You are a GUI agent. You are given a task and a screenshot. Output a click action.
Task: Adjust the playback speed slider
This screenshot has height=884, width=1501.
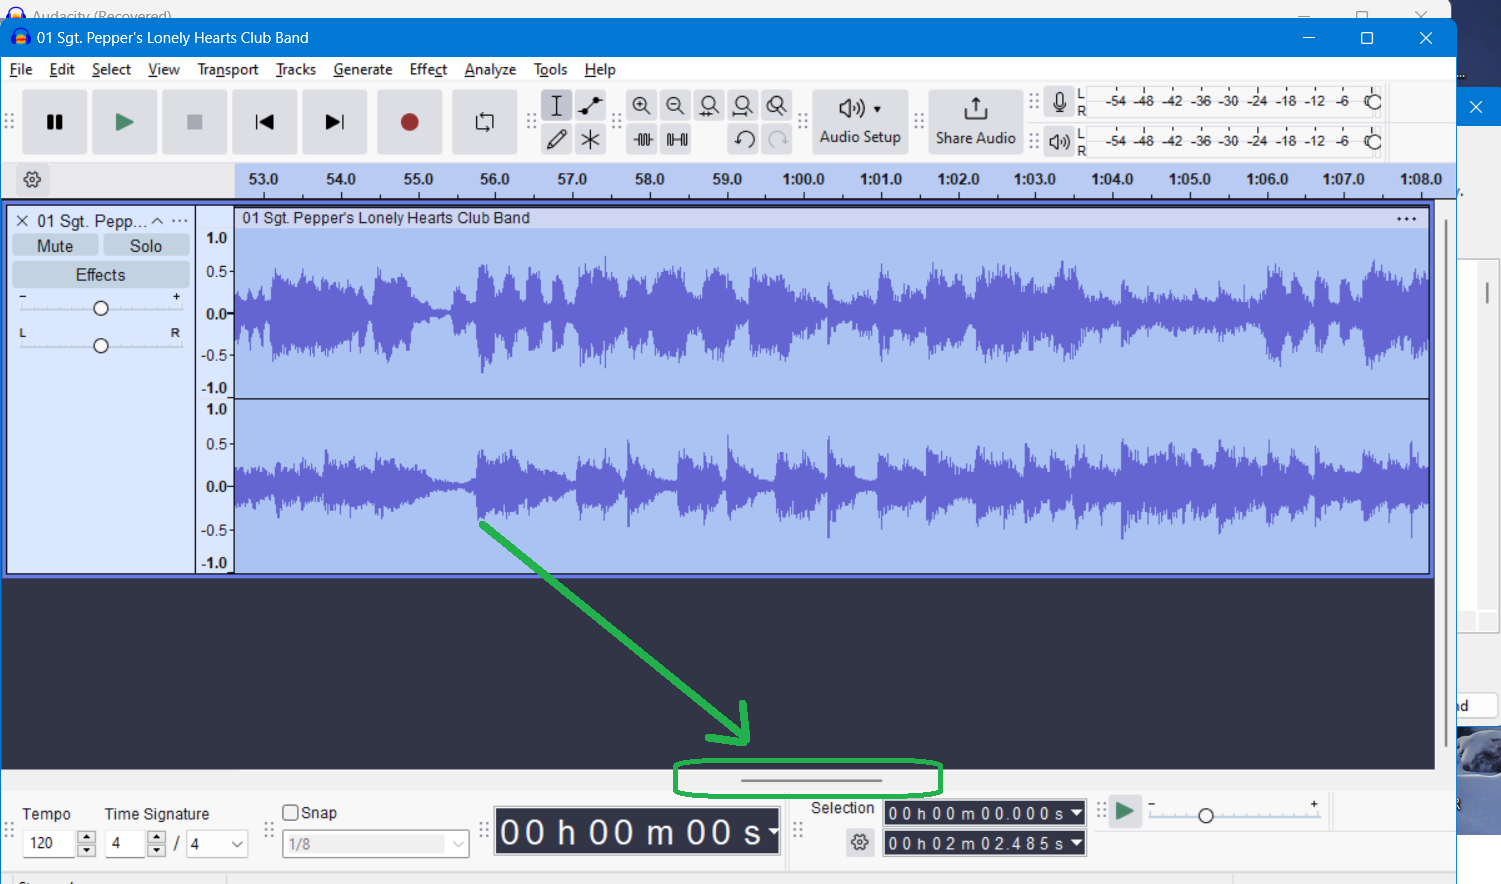1207,813
